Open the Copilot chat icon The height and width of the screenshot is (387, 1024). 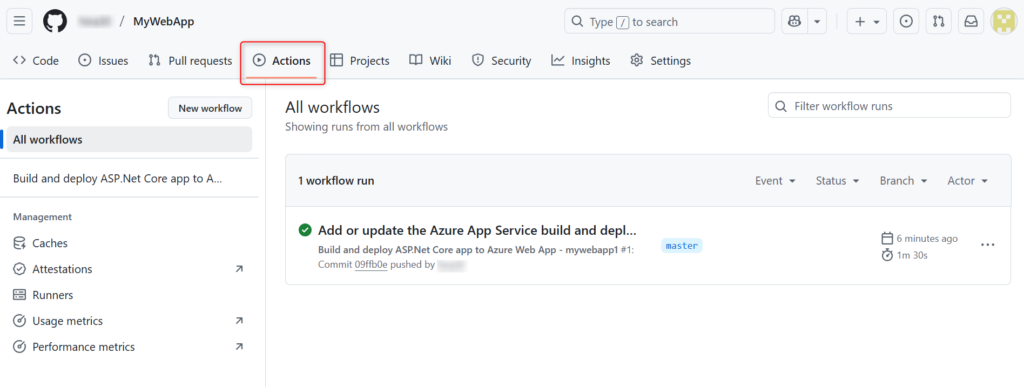pos(795,22)
